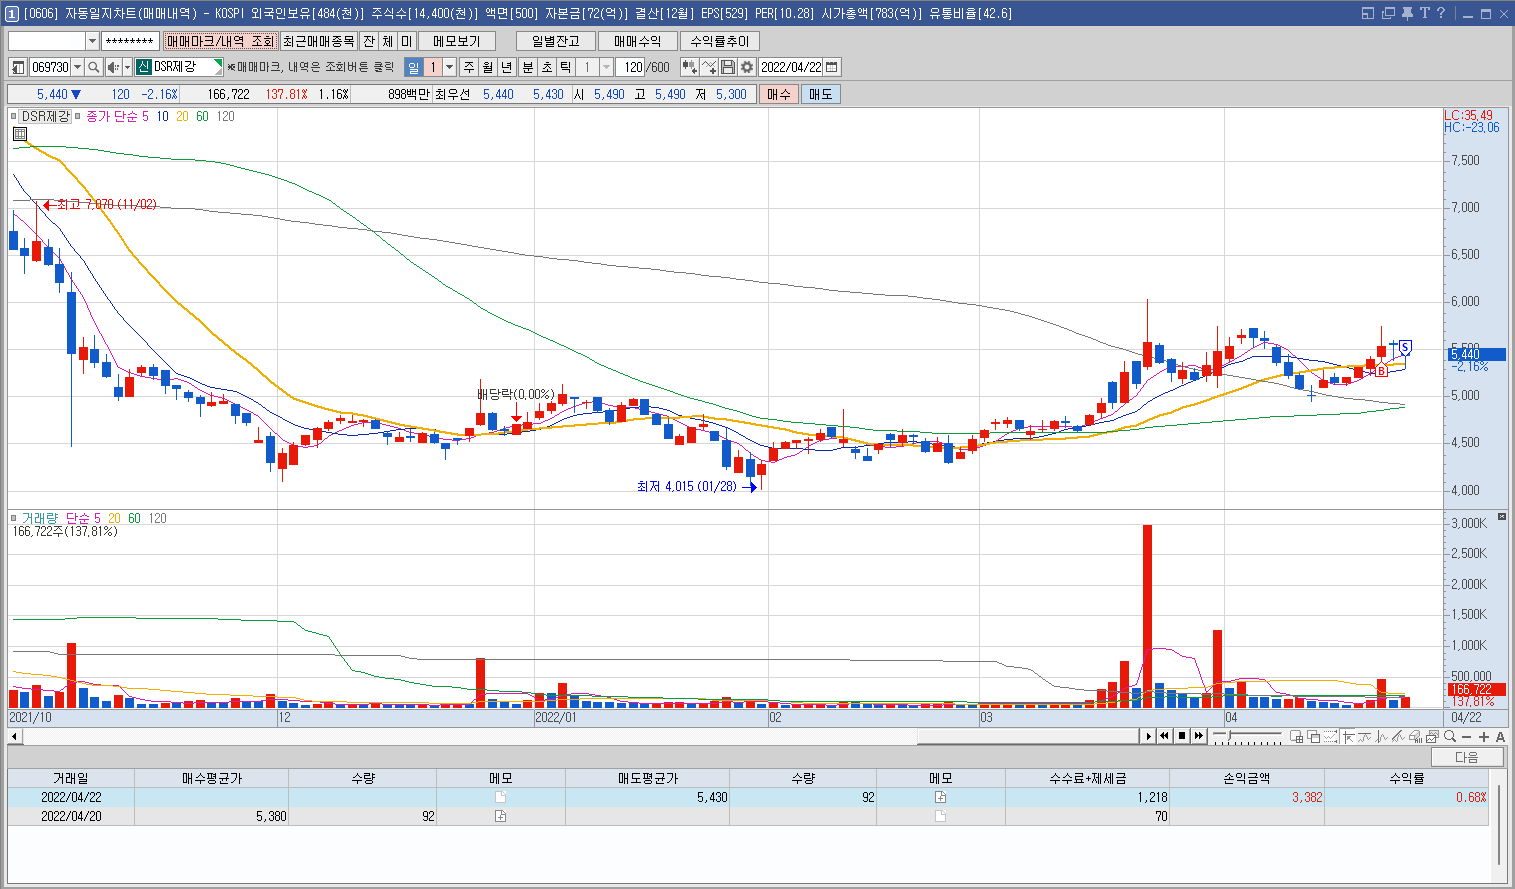This screenshot has height=889, width=1515.
Task: Toggle the 체 filter button
Action: pyautogui.click(x=388, y=41)
